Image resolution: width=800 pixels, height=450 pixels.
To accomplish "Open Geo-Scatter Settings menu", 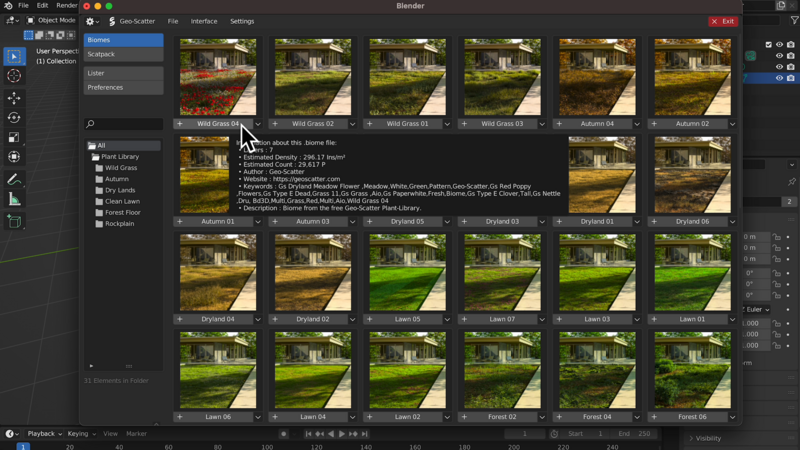I will click(x=242, y=21).
